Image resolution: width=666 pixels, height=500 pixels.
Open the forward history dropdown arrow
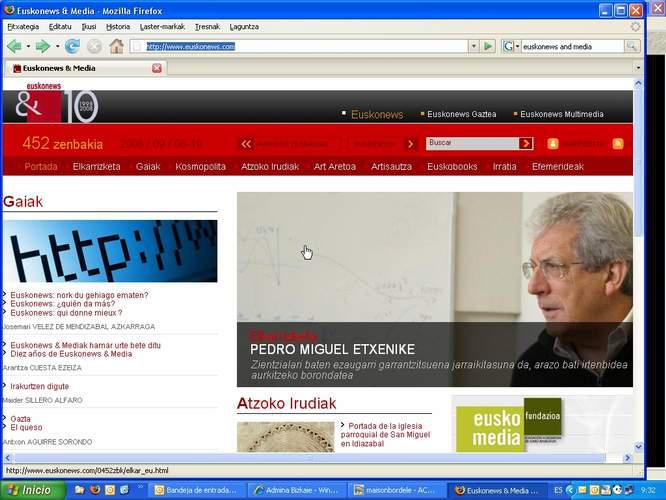pyautogui.click(x=57, y=46)
